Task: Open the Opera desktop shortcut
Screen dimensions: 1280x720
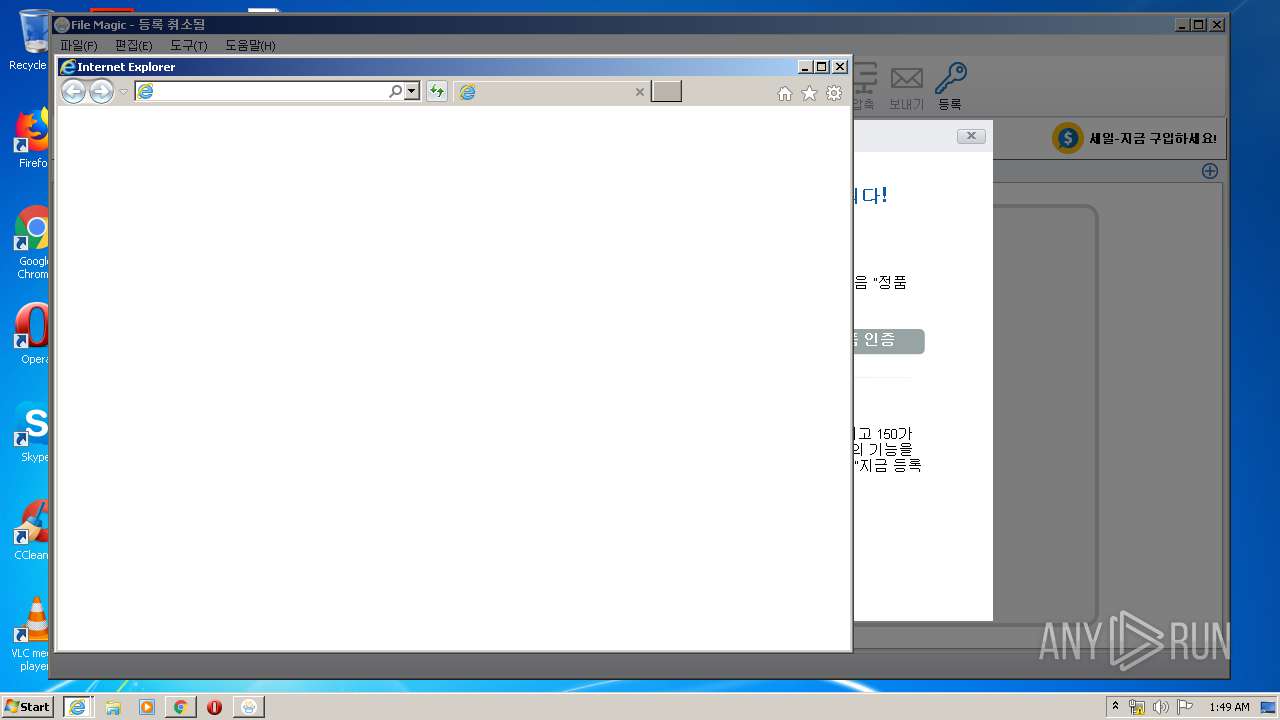Action: click(x=34, y=334)
